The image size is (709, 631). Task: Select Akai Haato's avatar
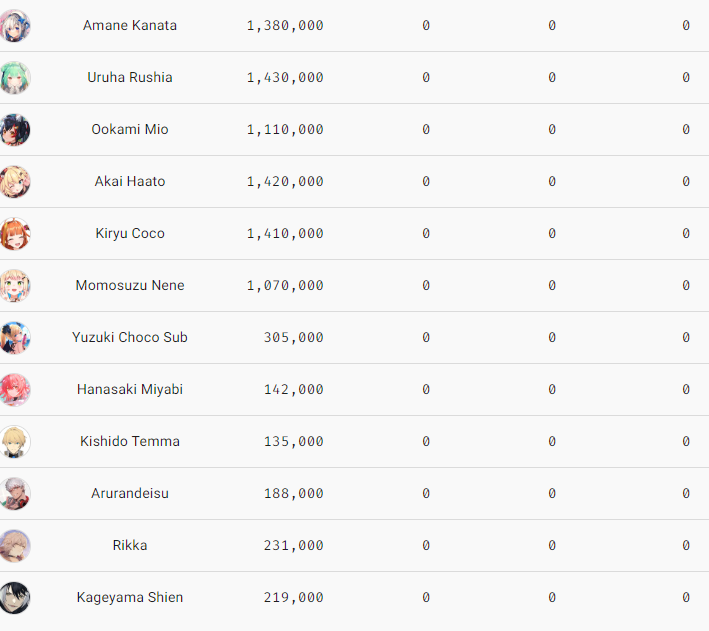15,182
